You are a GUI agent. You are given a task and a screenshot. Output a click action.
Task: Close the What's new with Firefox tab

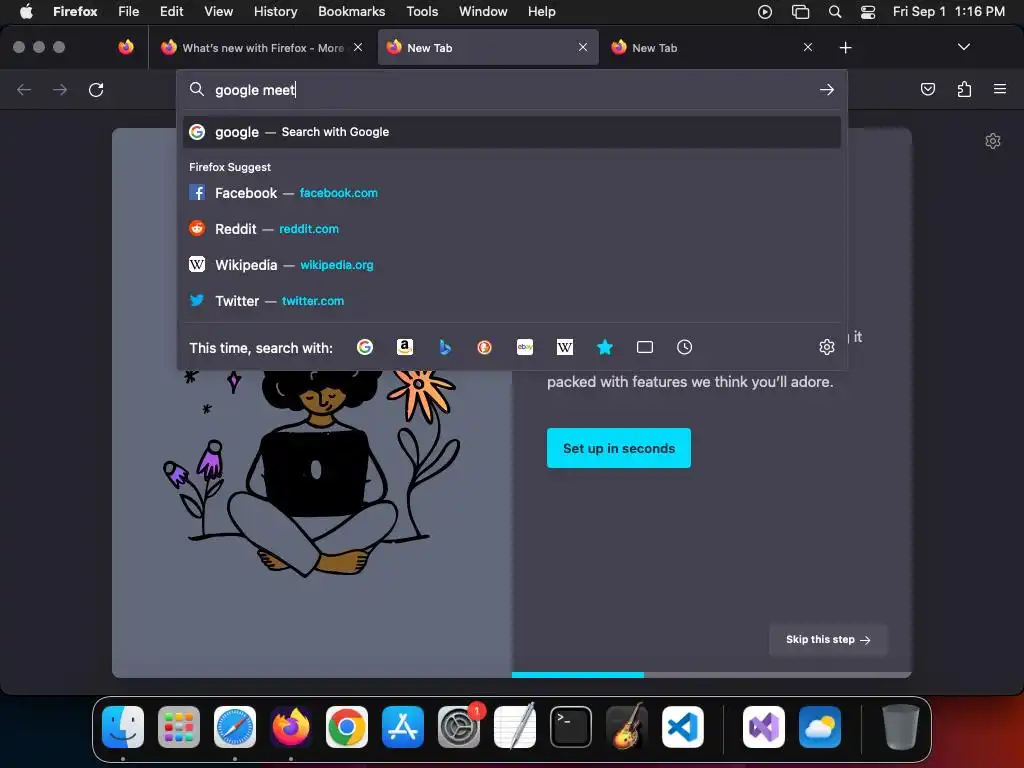click(x=358, y=47)
